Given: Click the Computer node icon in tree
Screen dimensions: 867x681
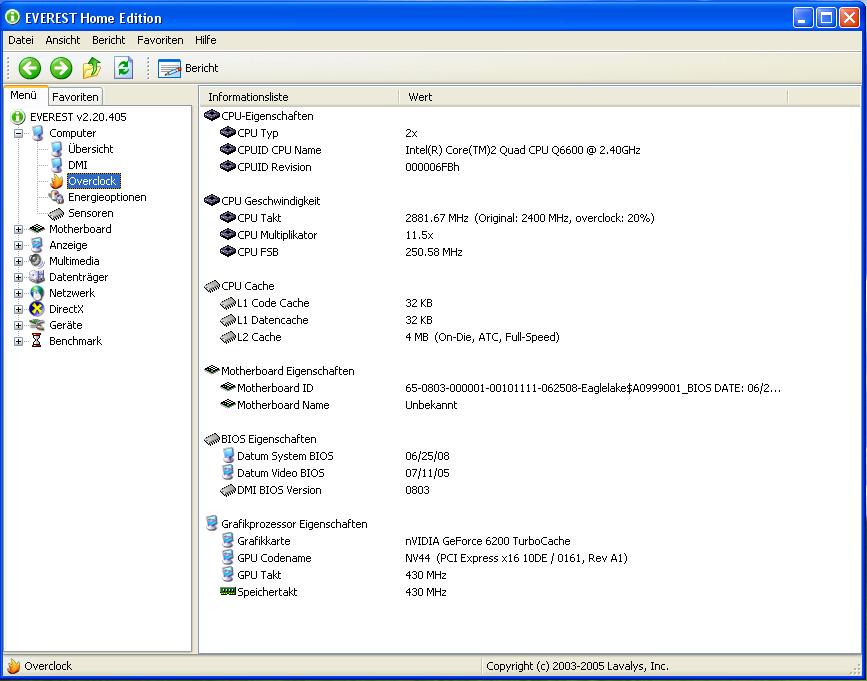Looking at the screenshot, I should click(x=38, y=133).
